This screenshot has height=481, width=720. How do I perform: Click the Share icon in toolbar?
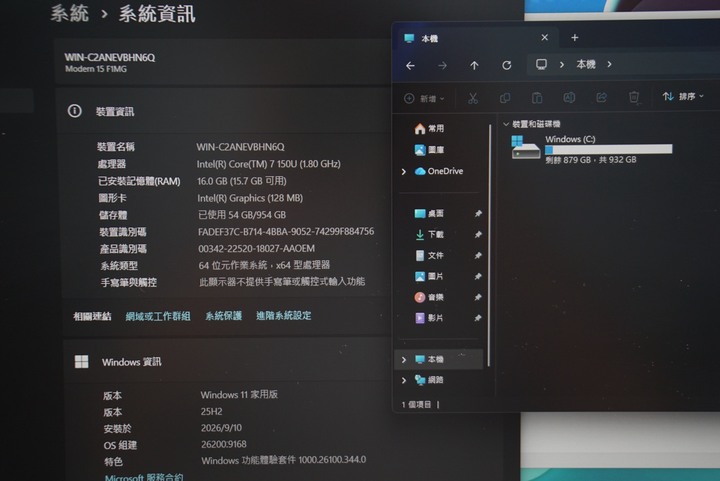(x=602, y=97)
